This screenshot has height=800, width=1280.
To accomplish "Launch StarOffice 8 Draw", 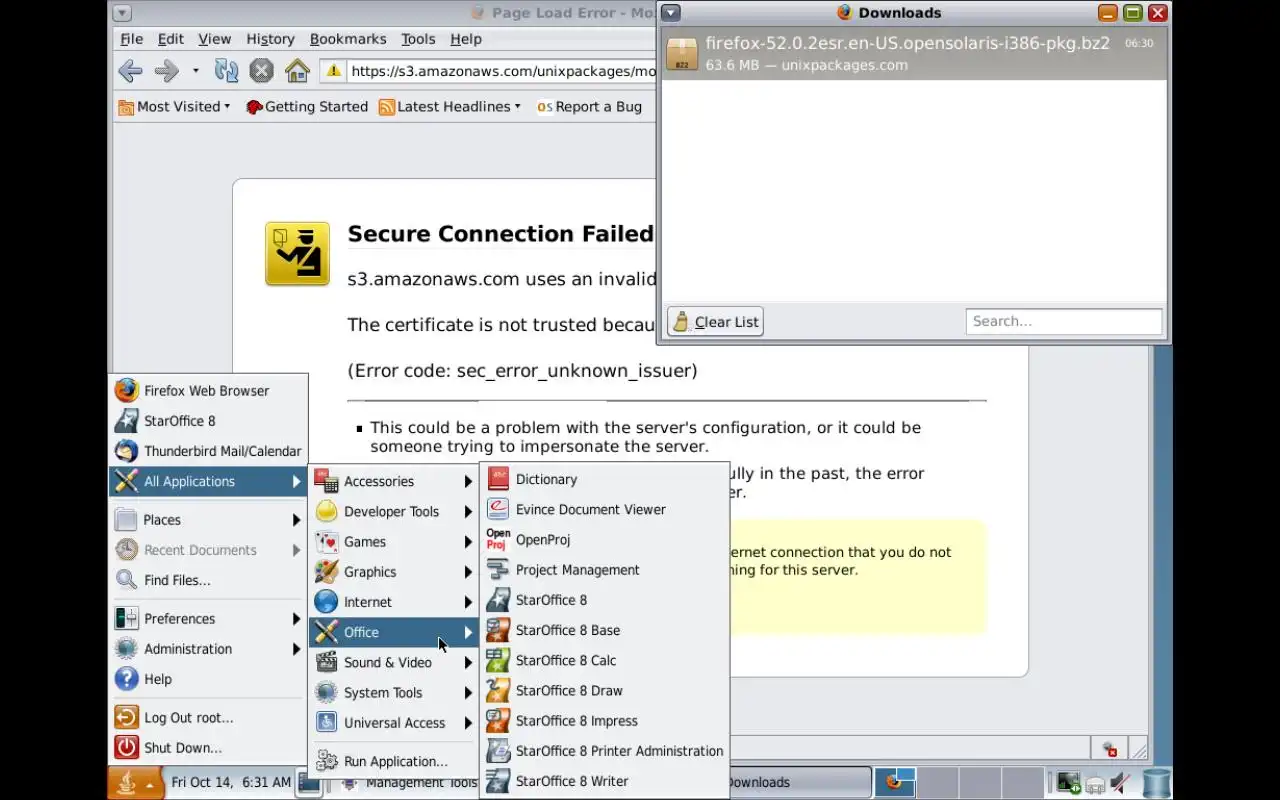I will 605,691.
